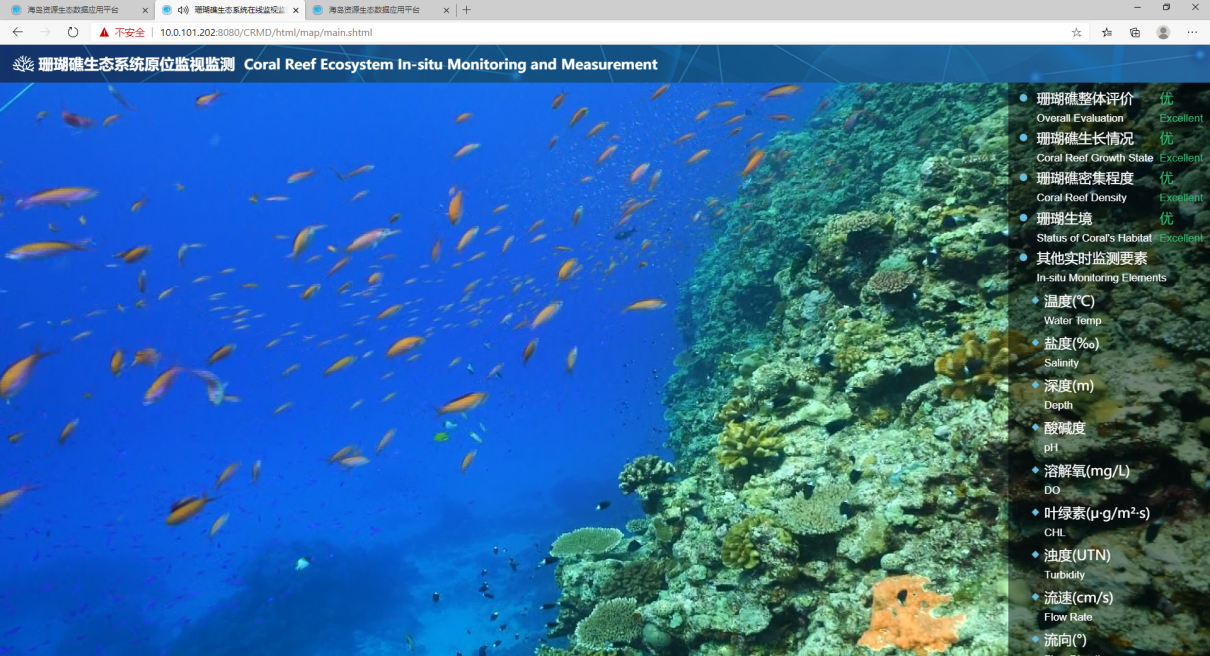1210x656 pixels.
Task: Open the collections icon in toolbar
Action: coord(1135,32)
